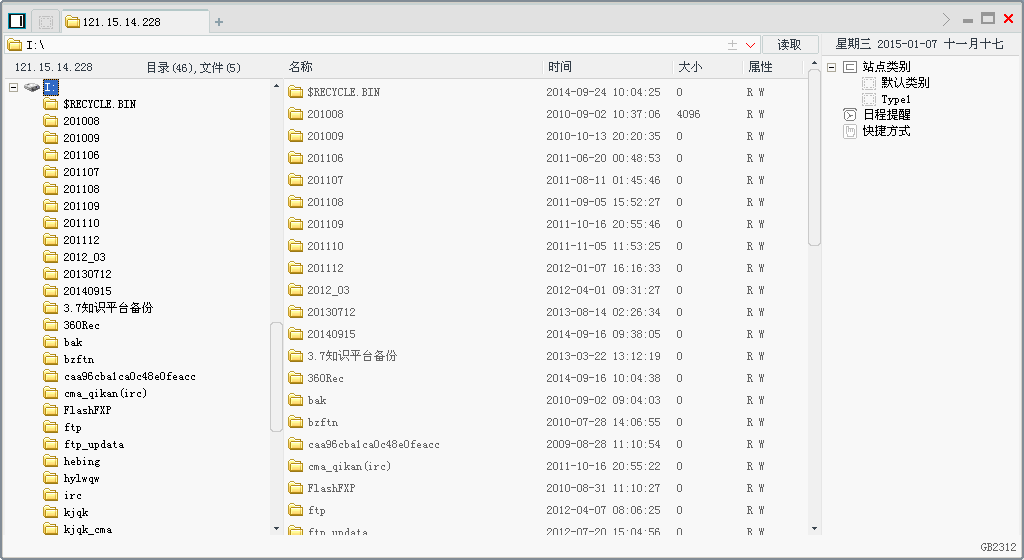Open 日程提醒 item
Screen dimensions: 1024x560
(x=886, y=115)
